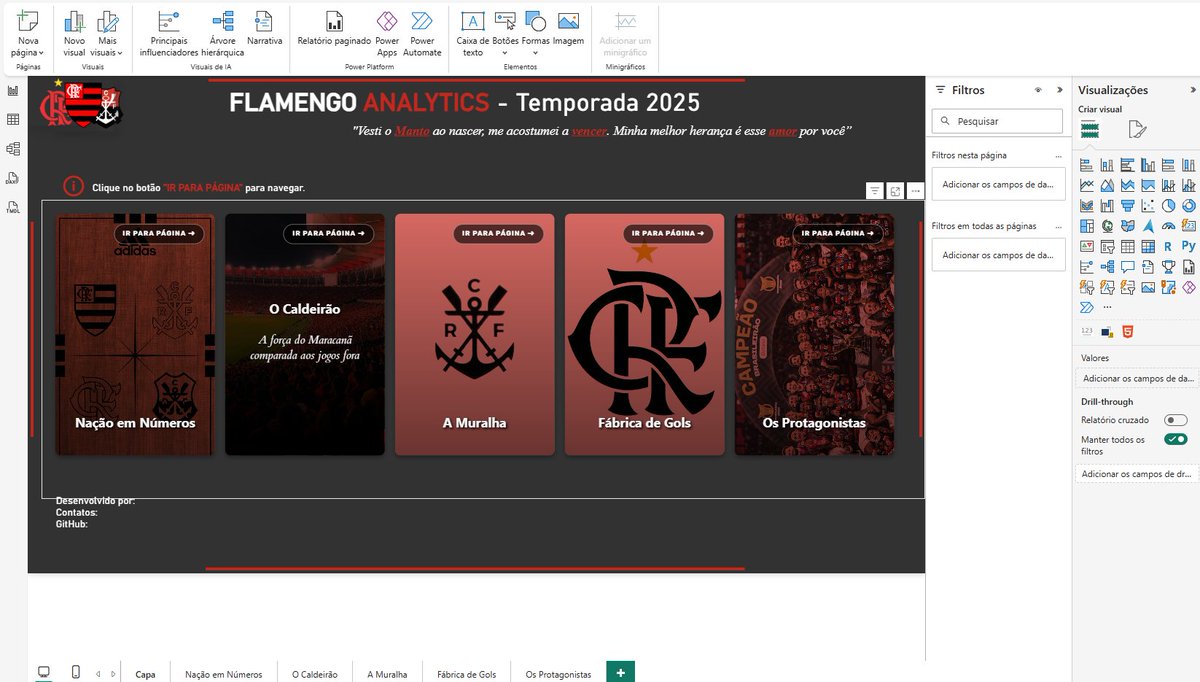Image resolution: width=1200 pixels, height=682 pixels.
Task: Open the O Caldeirão page tab
Action: 315,674
